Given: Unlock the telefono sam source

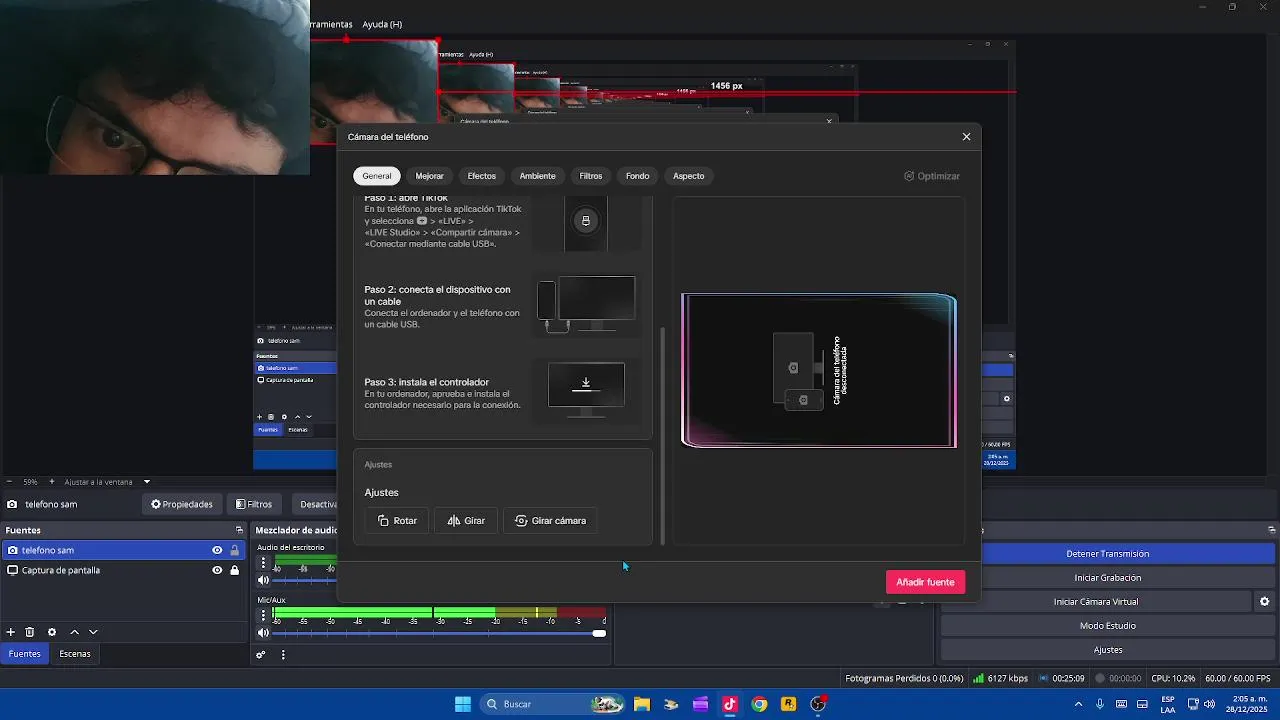Looking at the screenshot, I should point(235,550).
